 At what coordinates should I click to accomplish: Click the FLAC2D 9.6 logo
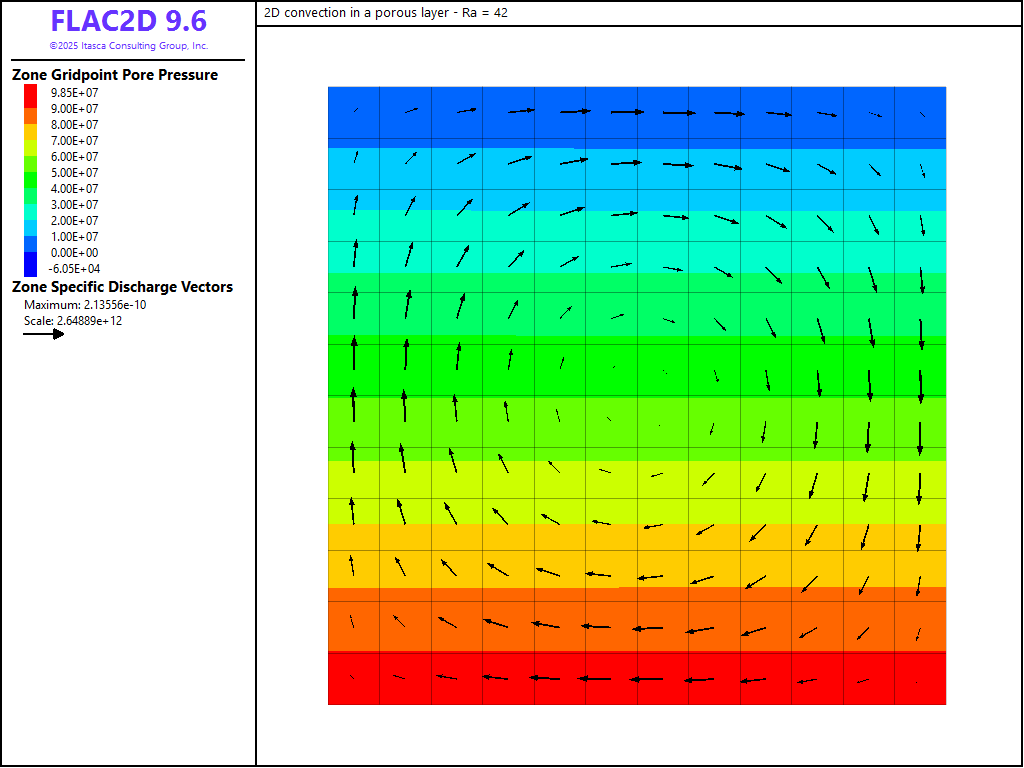click(x=128, y=22)
